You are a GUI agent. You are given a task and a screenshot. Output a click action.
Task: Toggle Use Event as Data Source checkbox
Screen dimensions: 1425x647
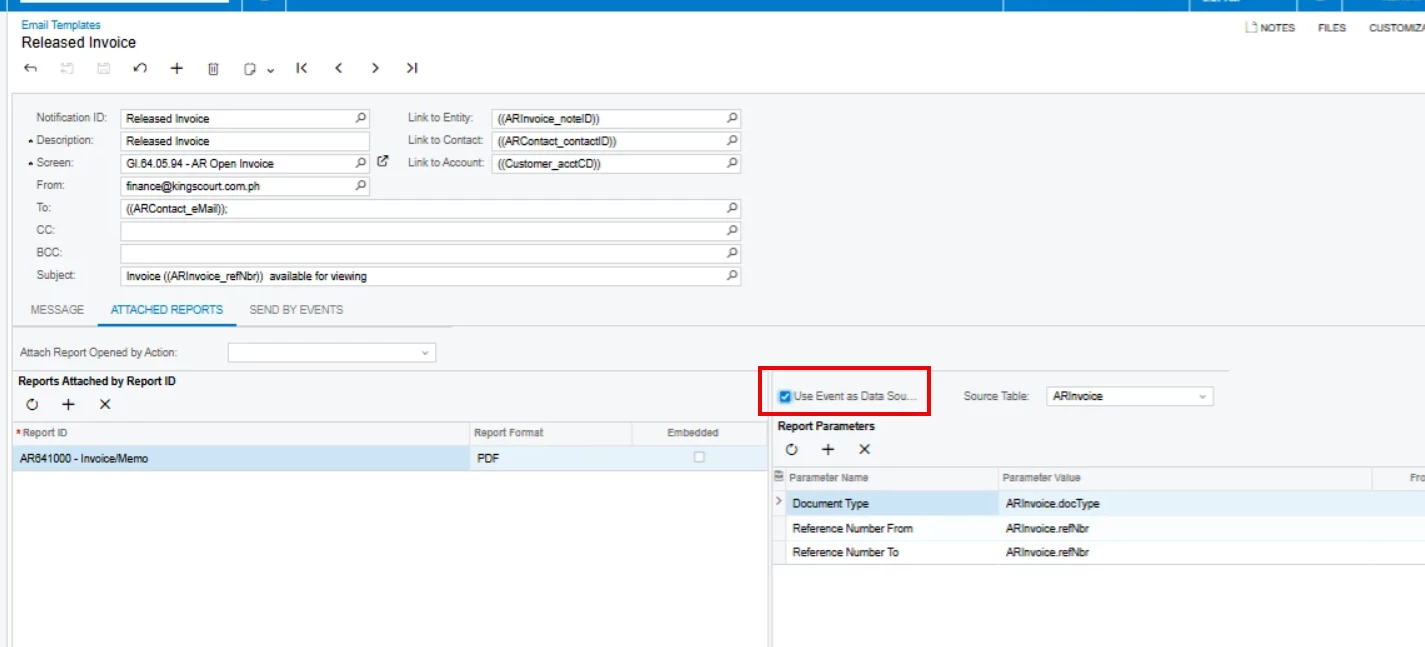[785, 396]
